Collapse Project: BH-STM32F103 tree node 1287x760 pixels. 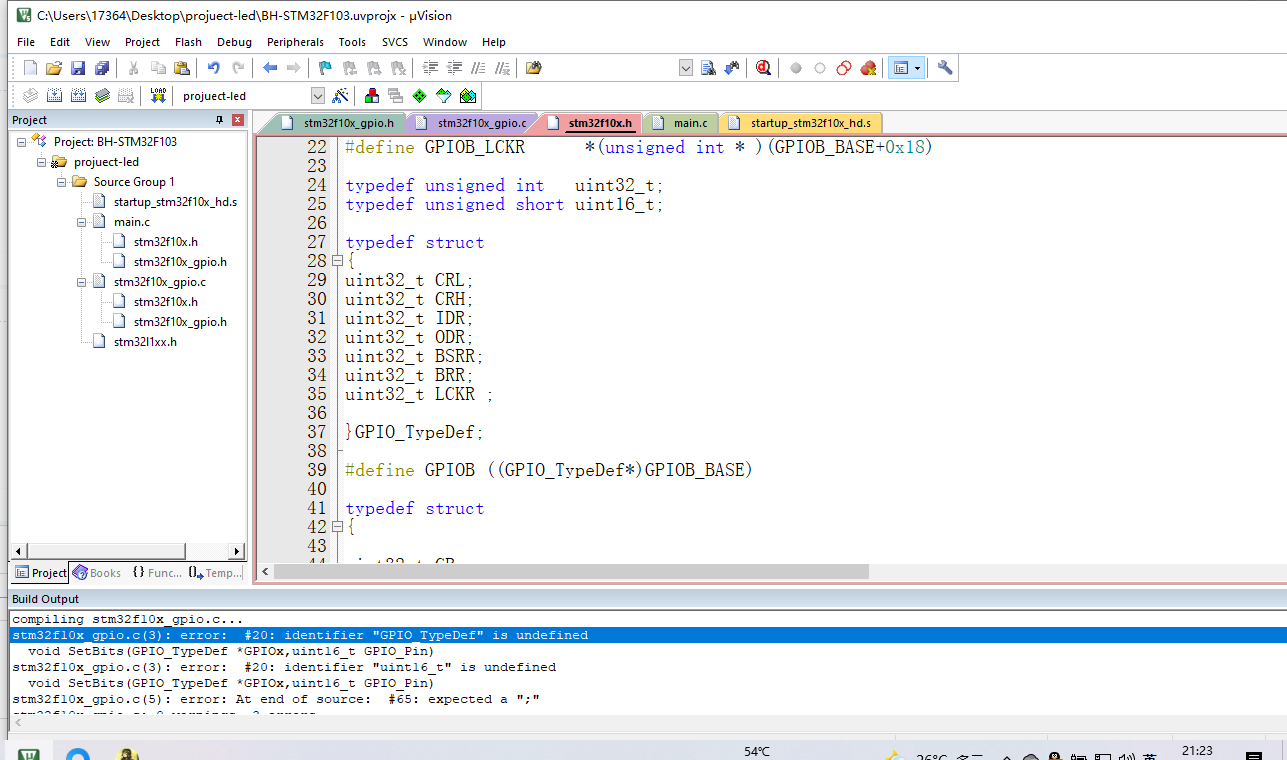tap(22, 142)
